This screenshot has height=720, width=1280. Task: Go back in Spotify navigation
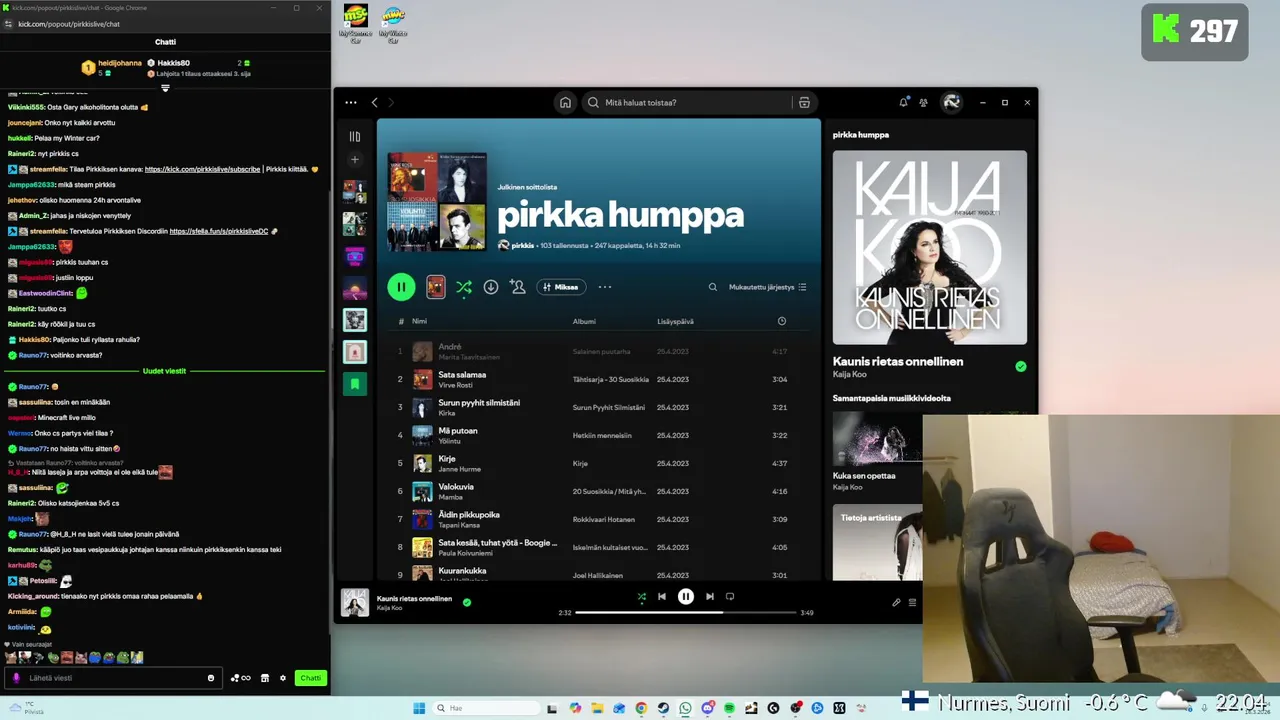click(x=375, y=102)
